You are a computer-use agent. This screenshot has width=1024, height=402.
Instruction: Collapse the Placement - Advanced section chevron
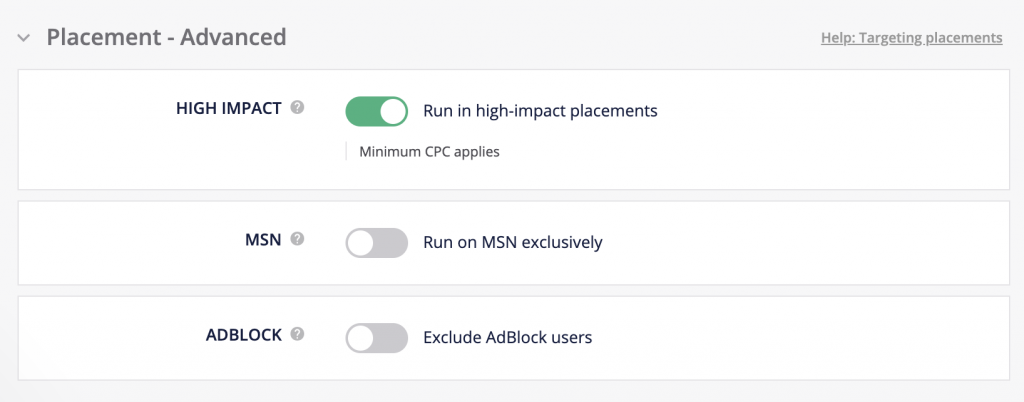click(x=23, y=38)
